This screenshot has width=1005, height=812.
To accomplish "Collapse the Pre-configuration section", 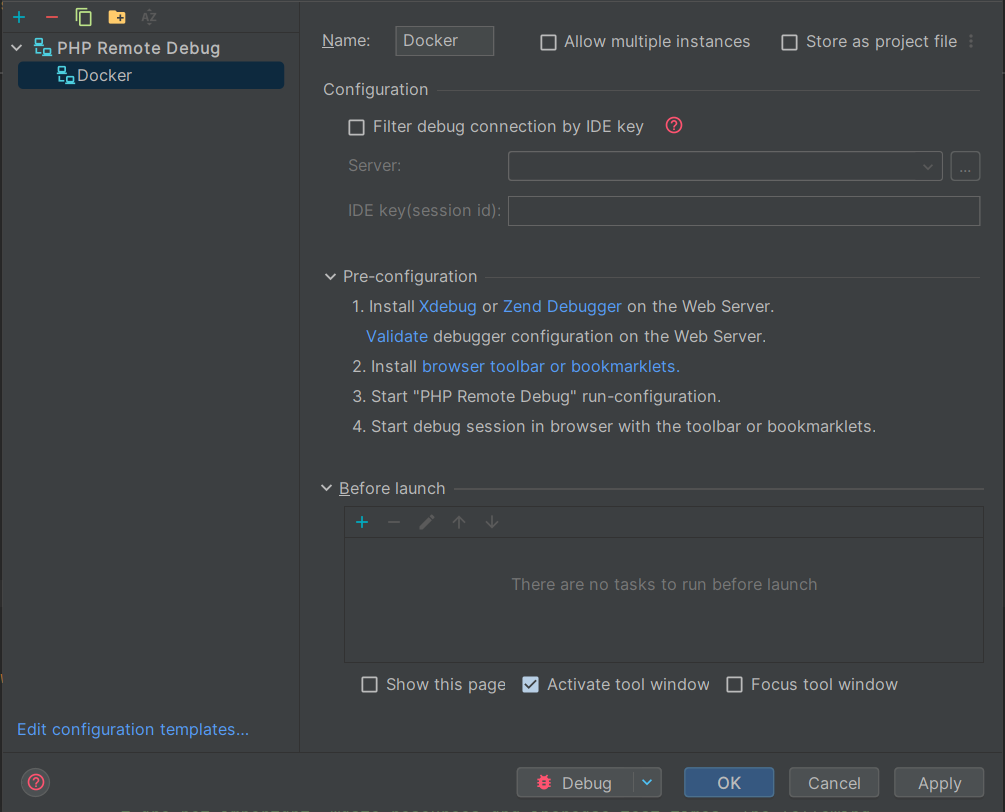I will (x=330, y=277).
